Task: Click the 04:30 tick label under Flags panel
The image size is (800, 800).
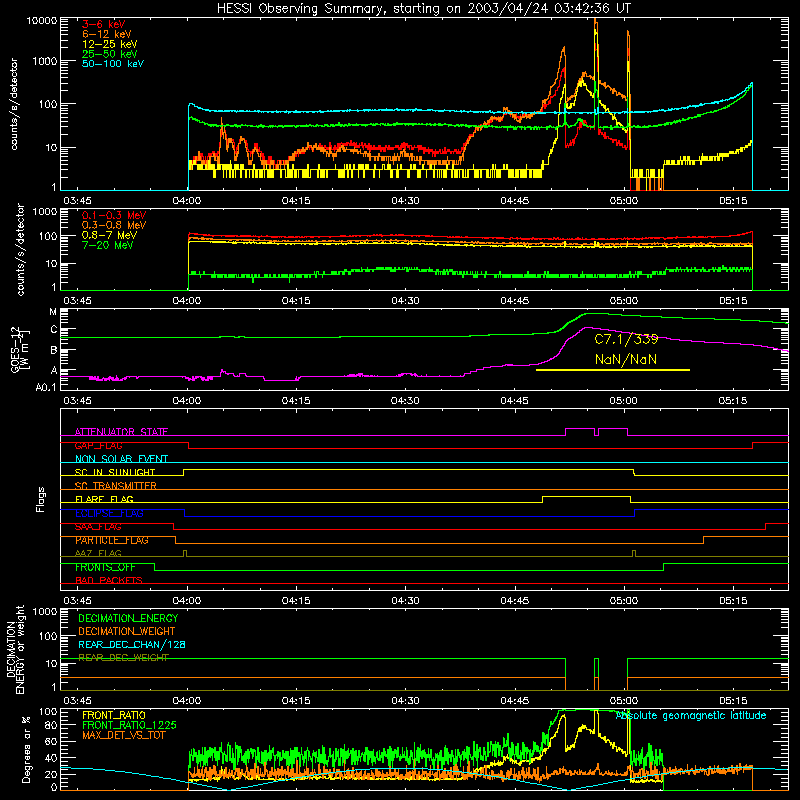Action: pos(406,601)
